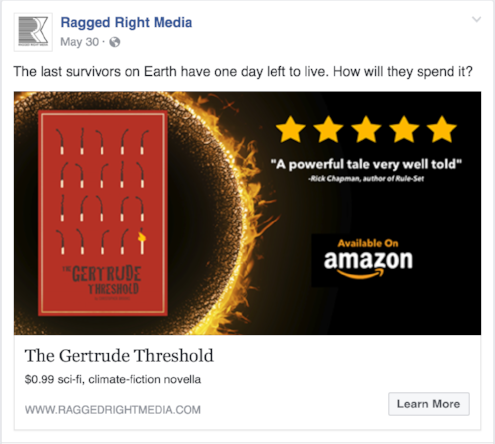The image size is (495, 444).
Task: Click the Rick Chapman attribution line
Action: pyautogui.click(x=366, y=179)
